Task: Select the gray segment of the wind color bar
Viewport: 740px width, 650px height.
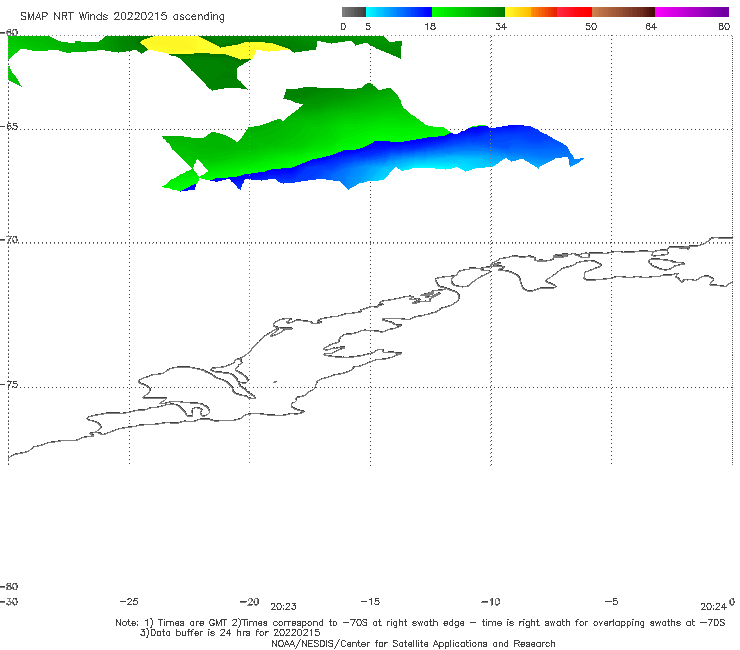Action: 354,12
